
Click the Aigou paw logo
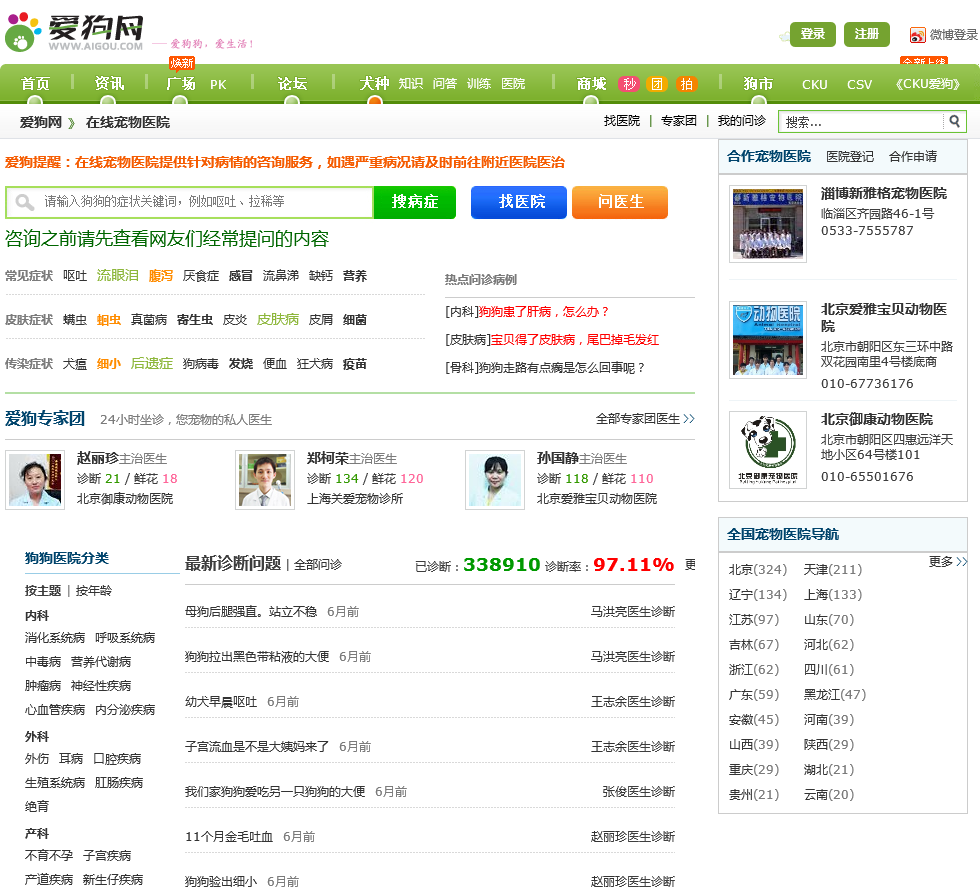[x=23, y=31]
